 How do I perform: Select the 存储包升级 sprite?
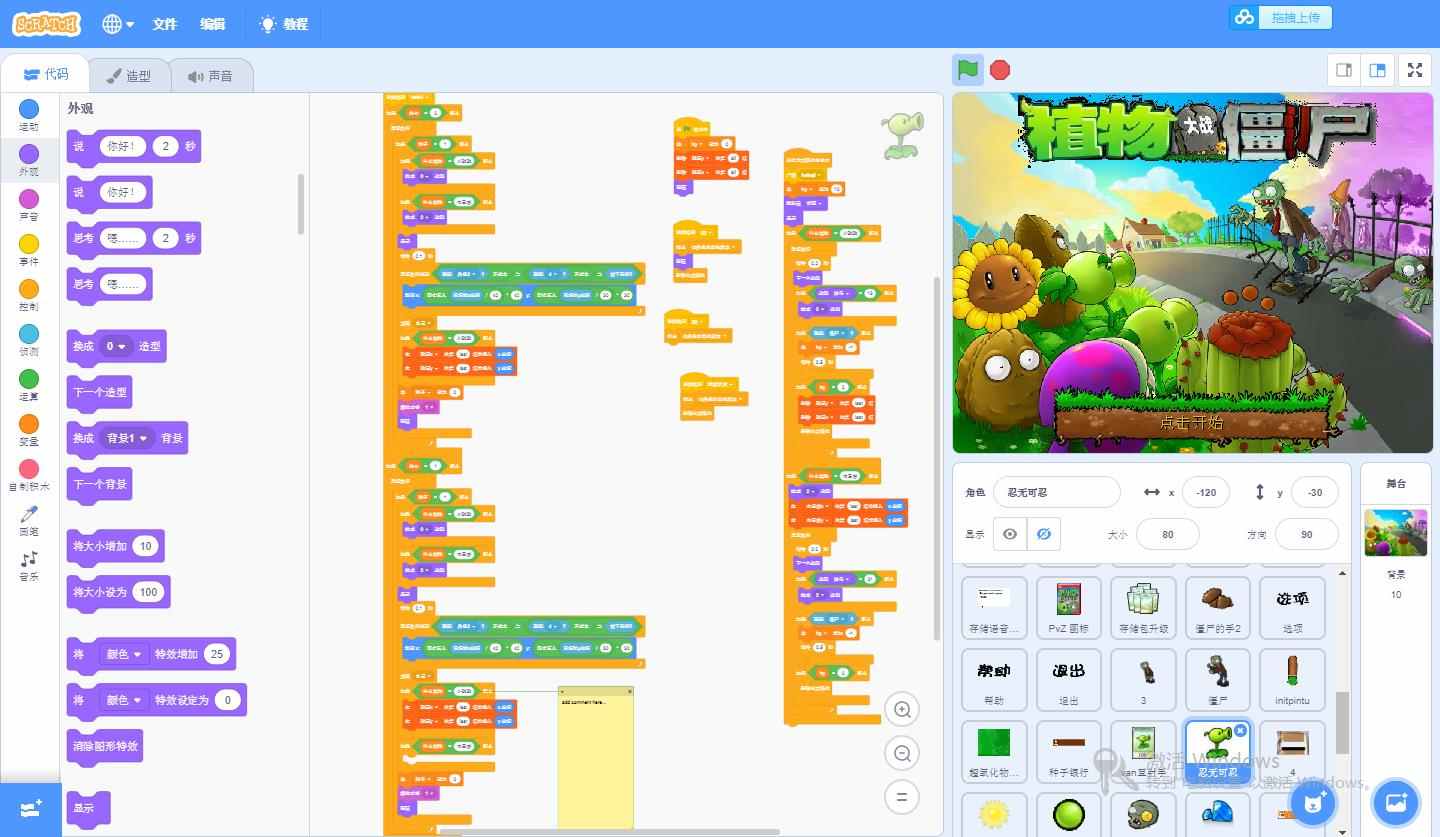point(1143,608)
